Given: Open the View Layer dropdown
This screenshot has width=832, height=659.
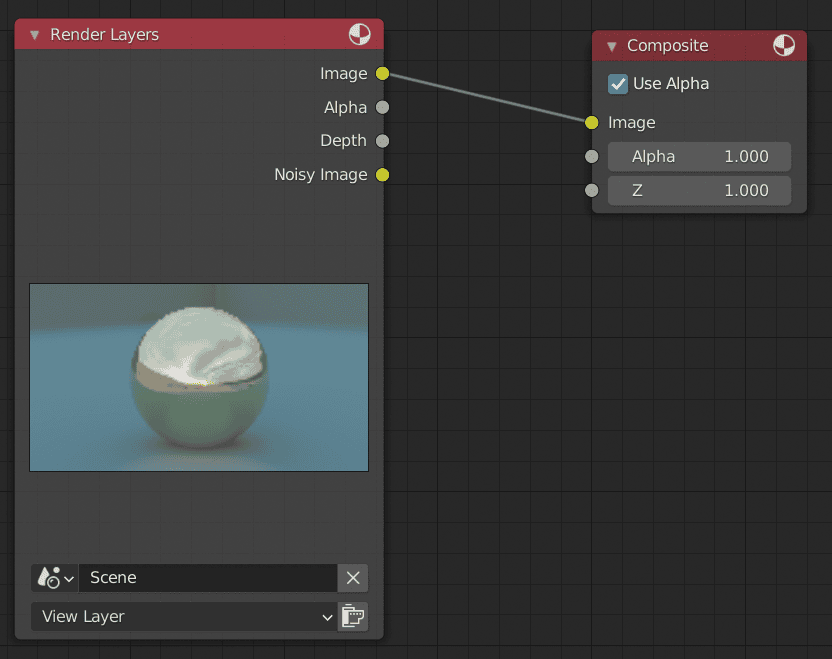Looking at the screenshot, I should coord(185,616).
